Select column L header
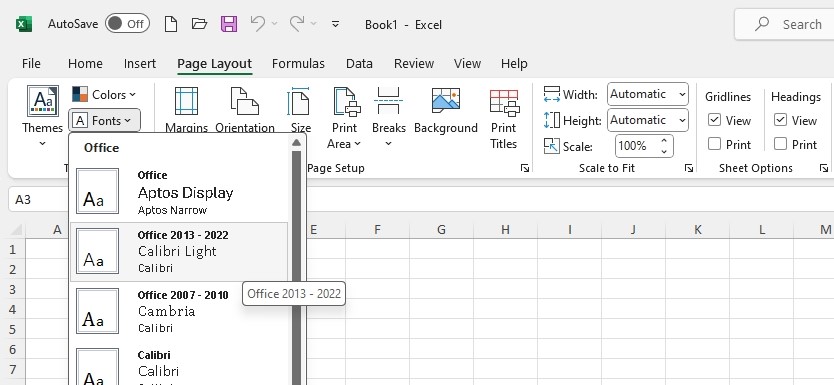 pos(762,230)
